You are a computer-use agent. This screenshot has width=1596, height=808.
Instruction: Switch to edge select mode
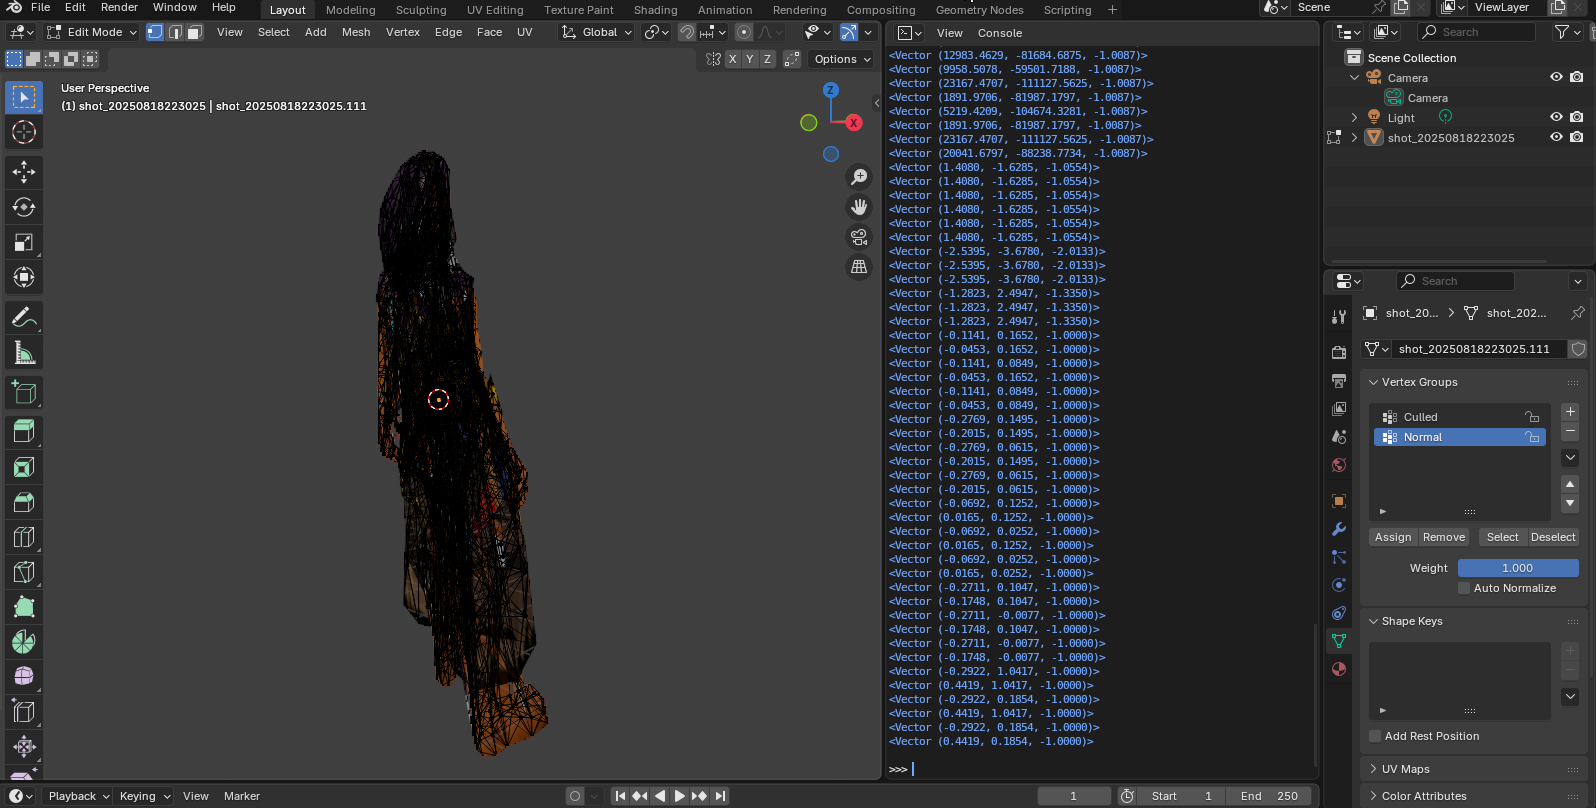tap(175, 32)
